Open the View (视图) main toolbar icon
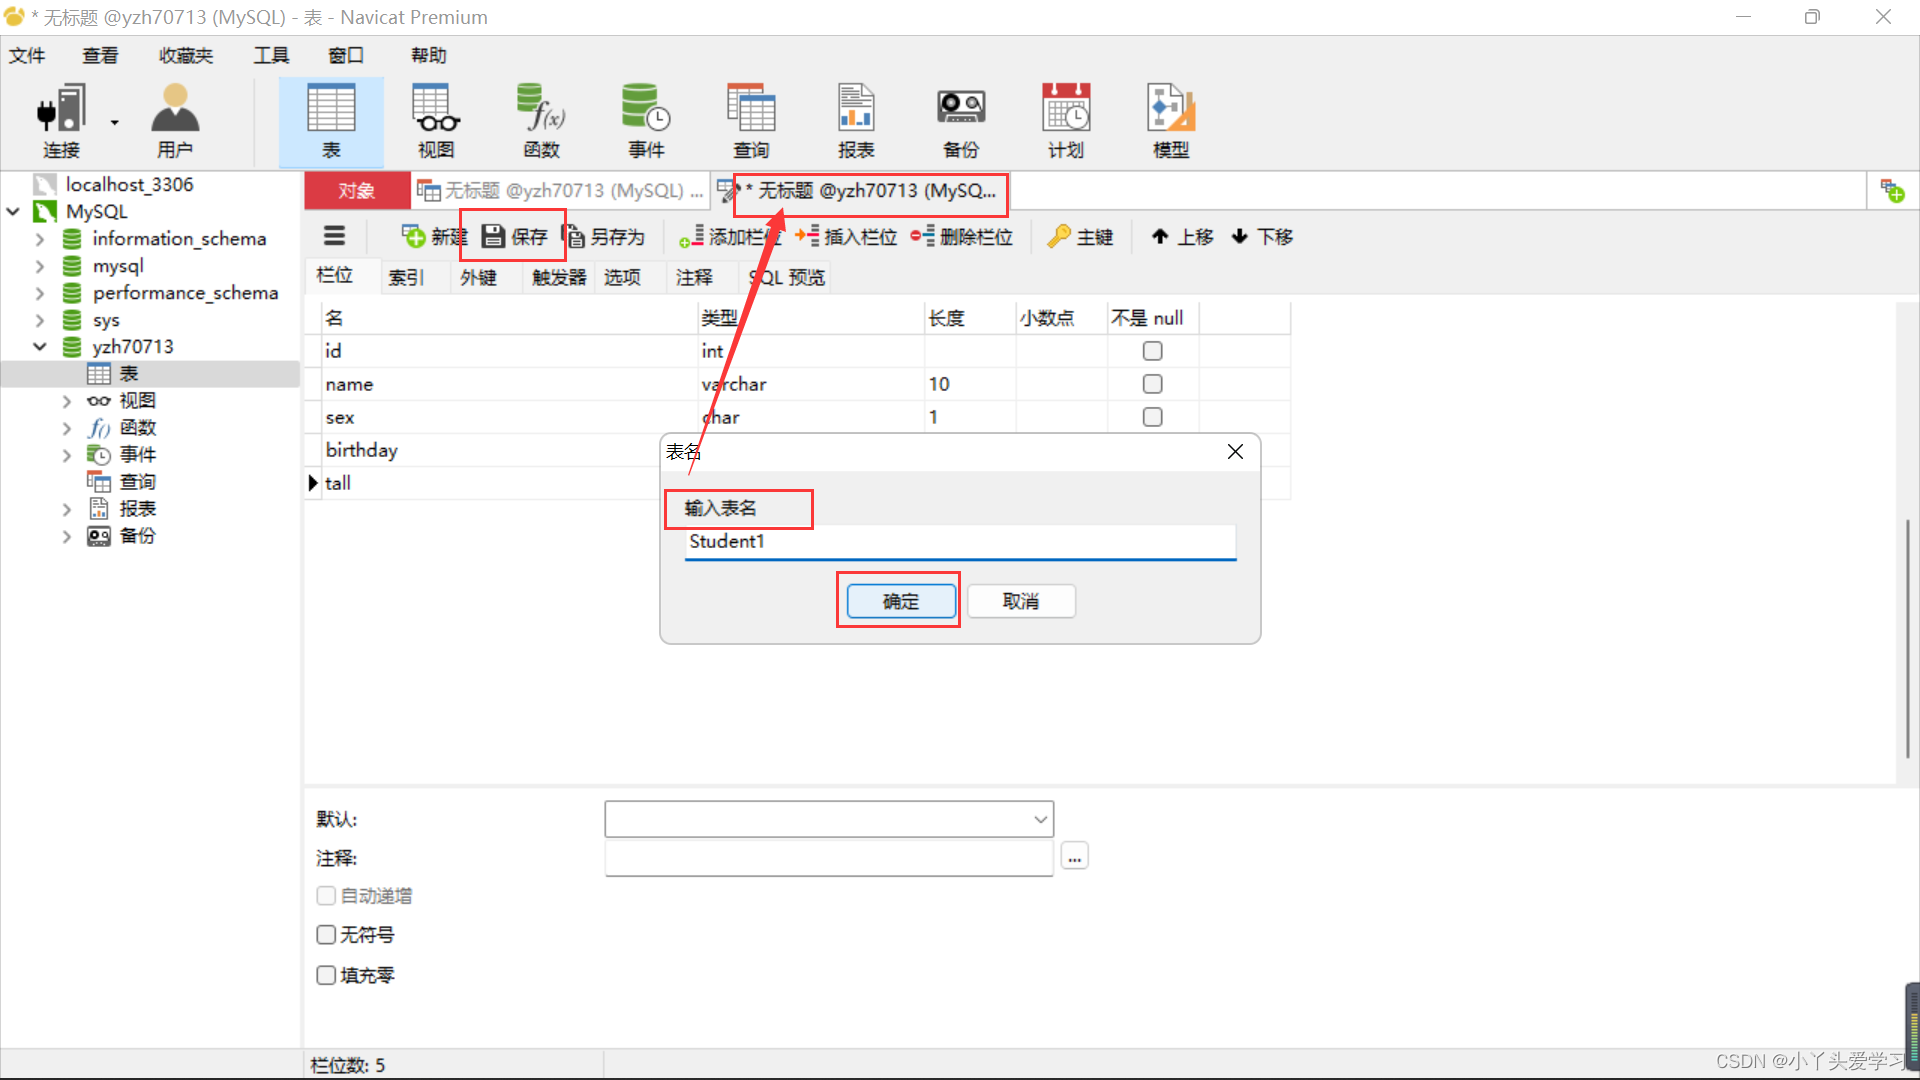 (436, 121)
